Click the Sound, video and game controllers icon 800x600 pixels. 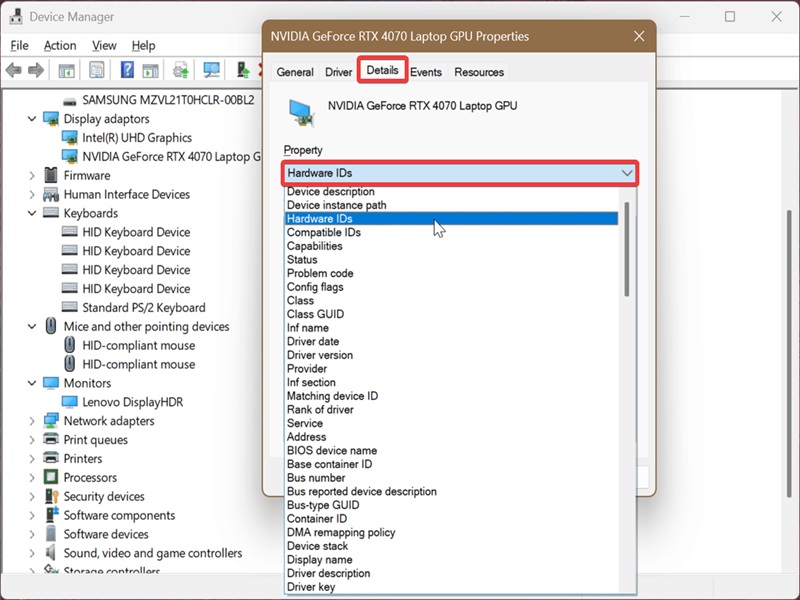tap(51, 553)
